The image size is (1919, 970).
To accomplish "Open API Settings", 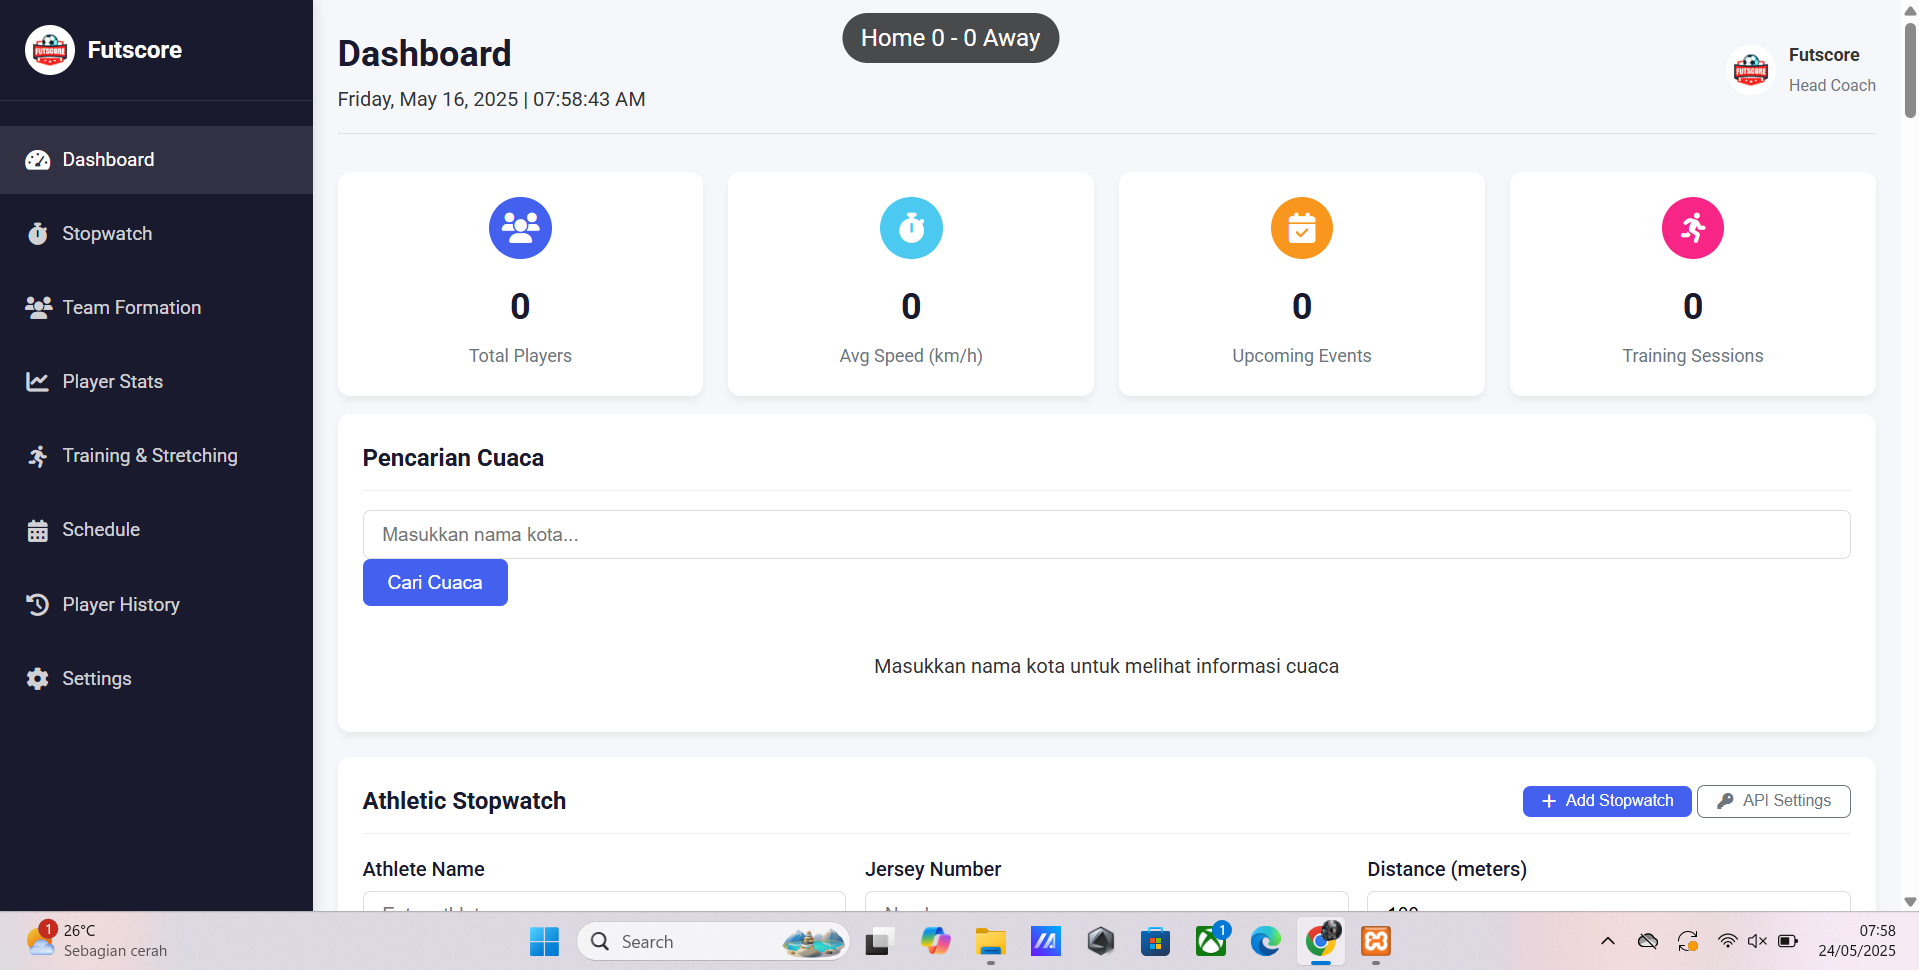I will pos(1774,801).
